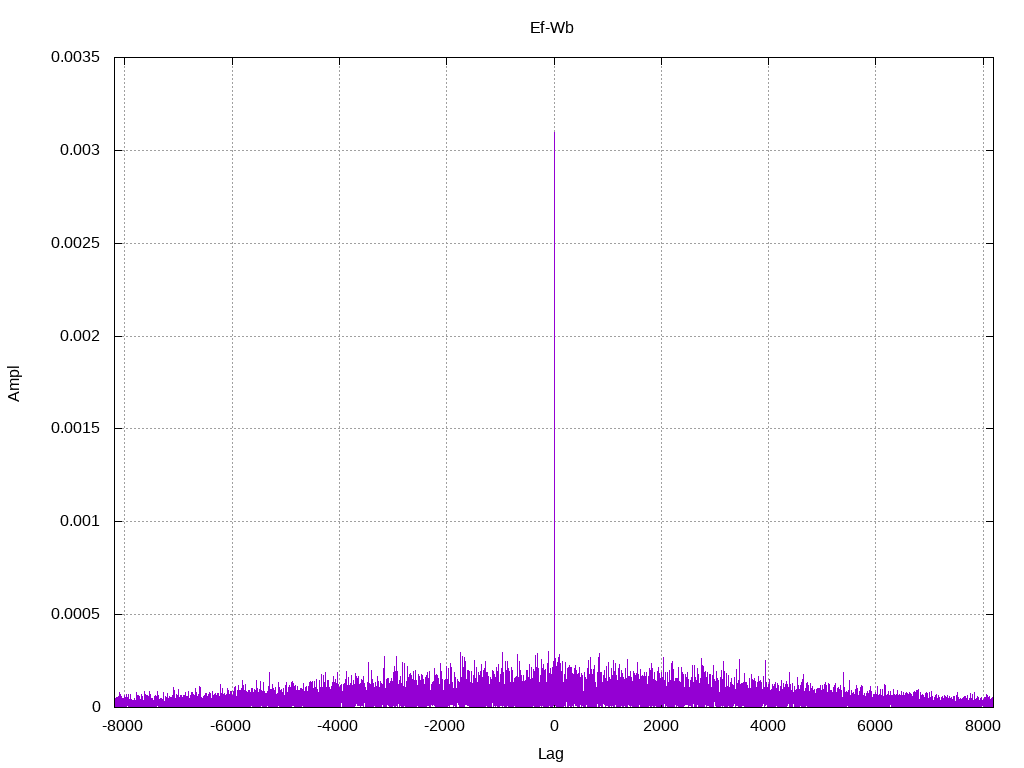Click the x-axis value -8000

click(x=123, y=726)
